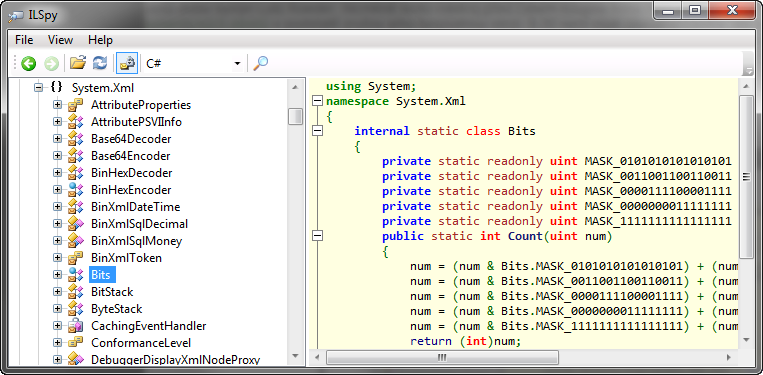Click the BitStack class icon
Viewport: 763px width, 375px height.
[x=75, y=292]
